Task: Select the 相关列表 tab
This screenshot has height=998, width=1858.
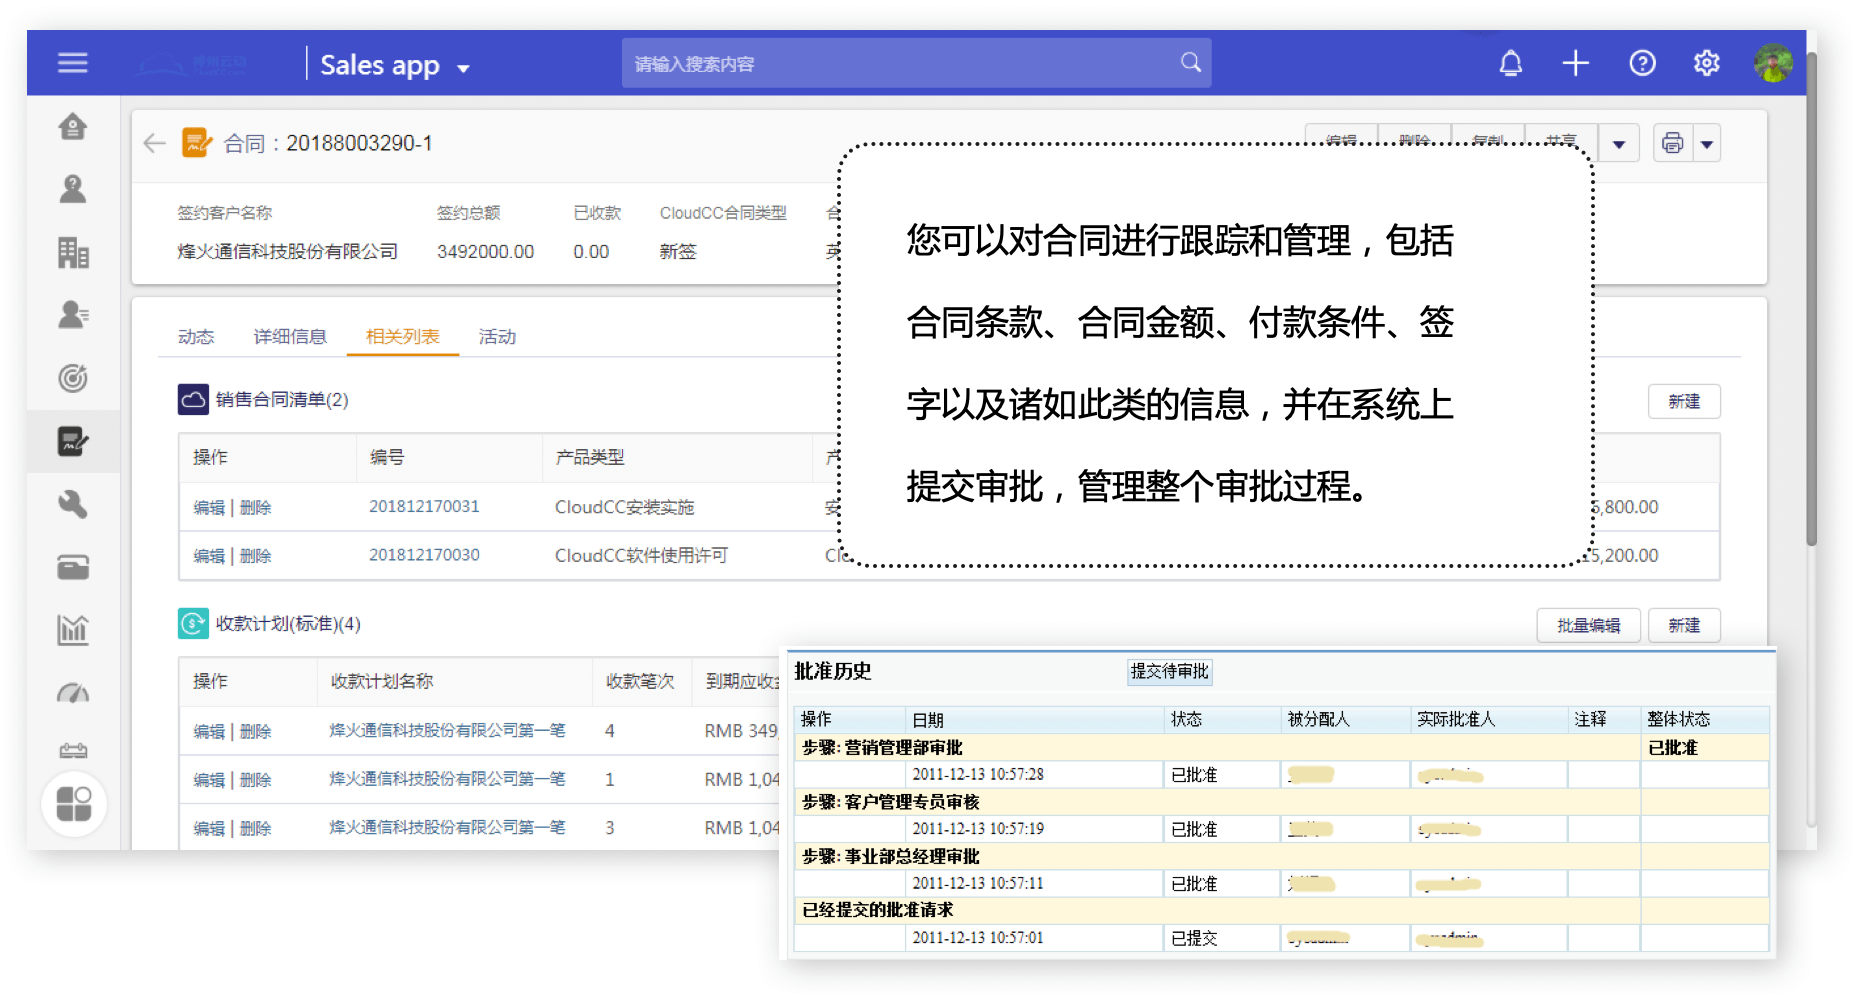Action: click(x=403, y=337)
